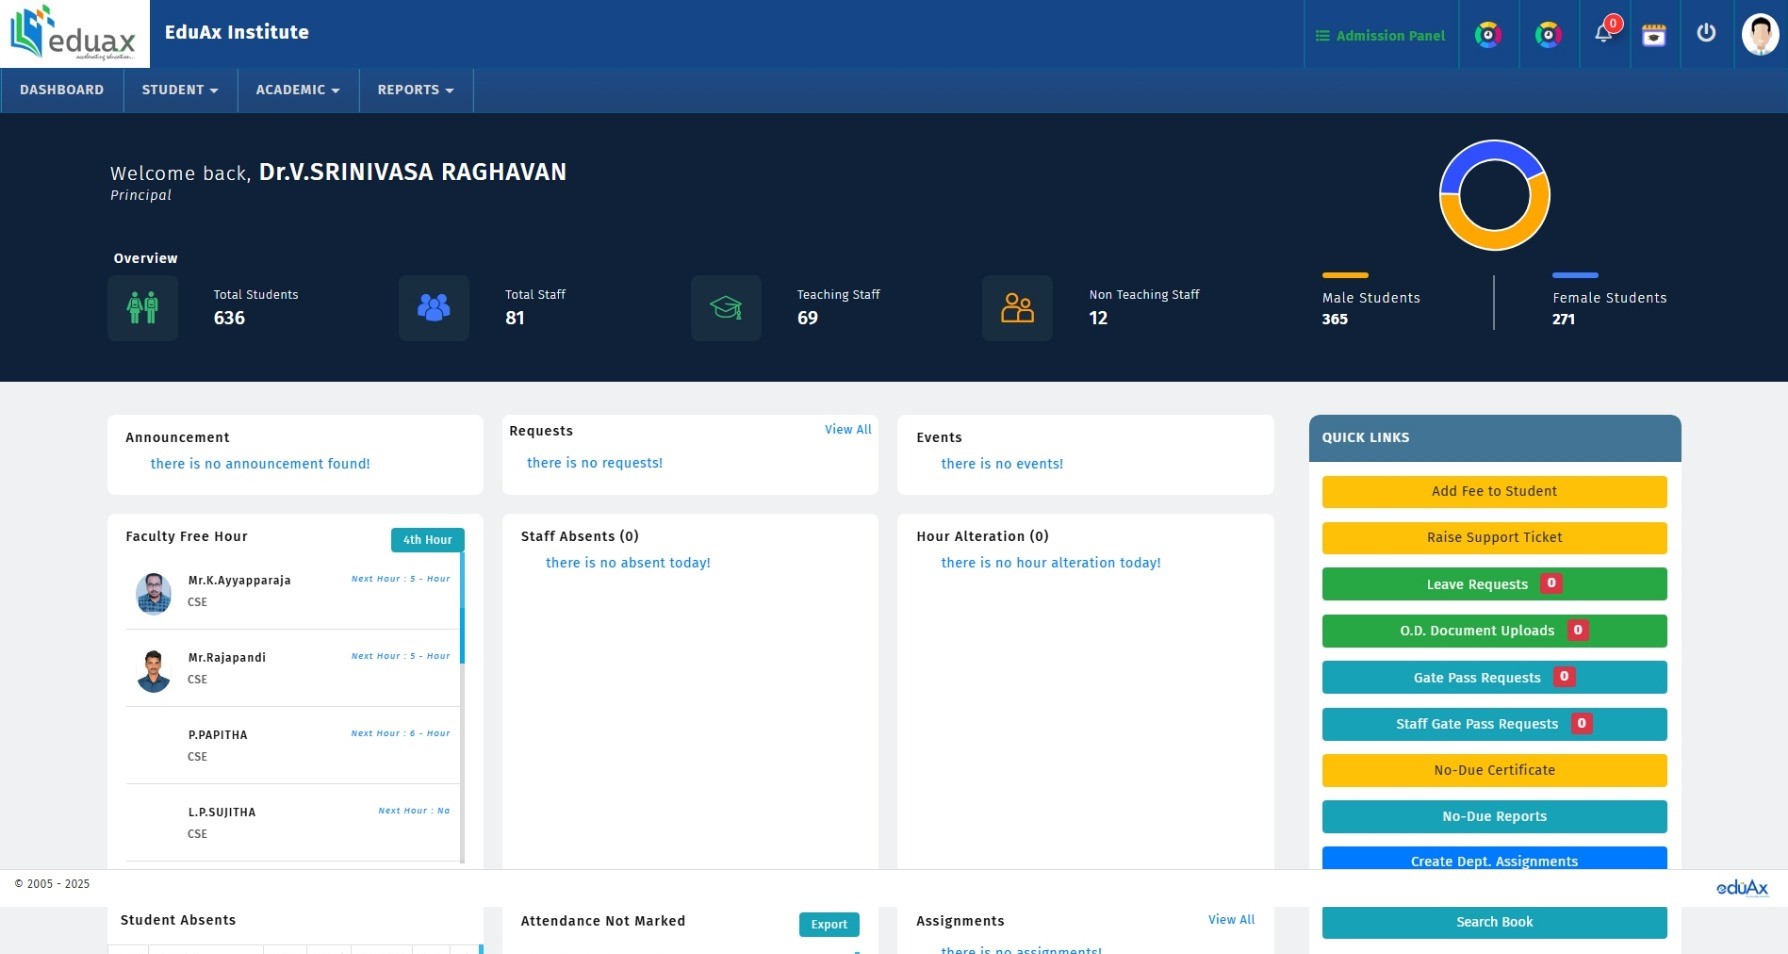Open the Admission Panel menu
1788x954 pixels.
pos(1380,36)
